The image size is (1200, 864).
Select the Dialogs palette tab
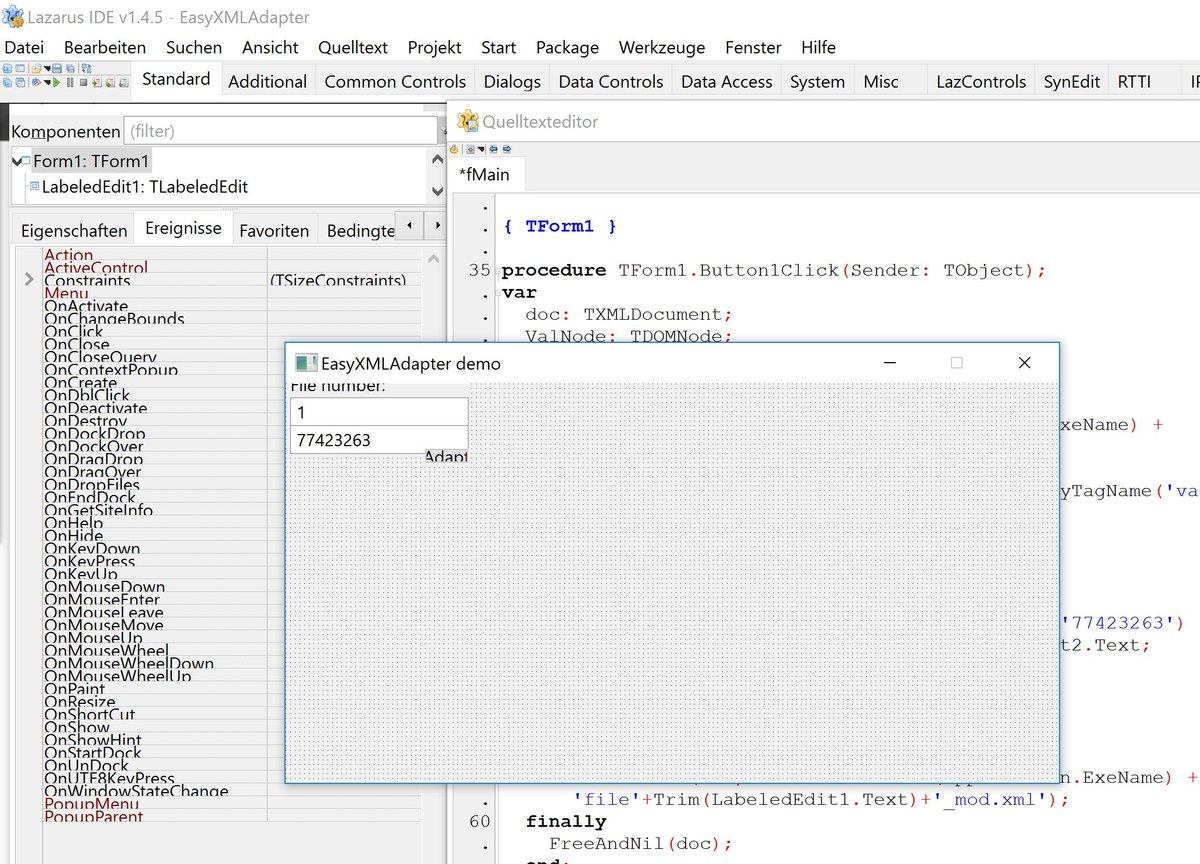pyautogui.click(x=512, y=82)
